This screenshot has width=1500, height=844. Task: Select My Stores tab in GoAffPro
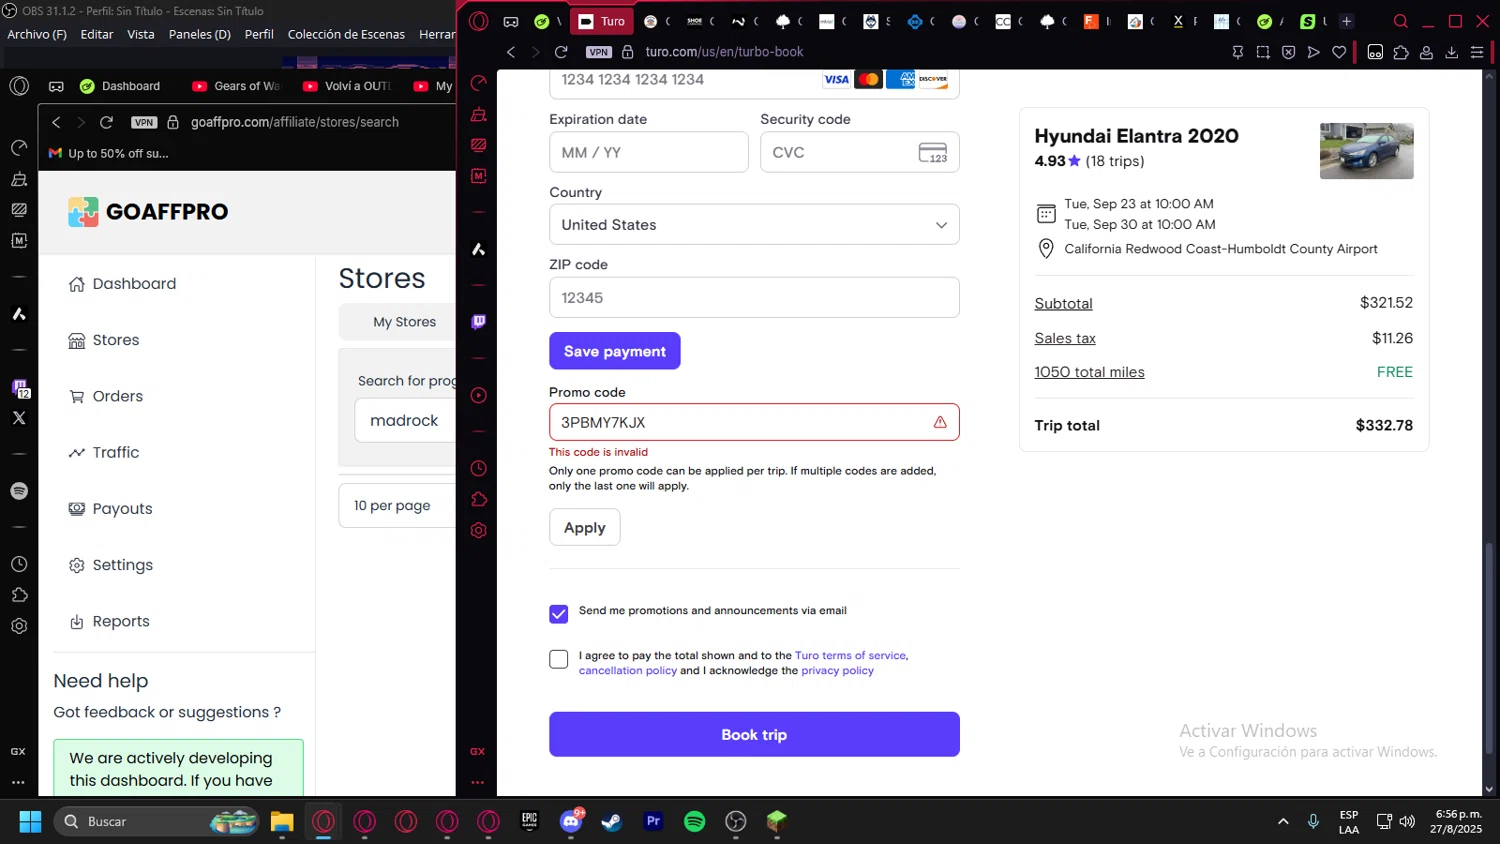click(404, 322)
